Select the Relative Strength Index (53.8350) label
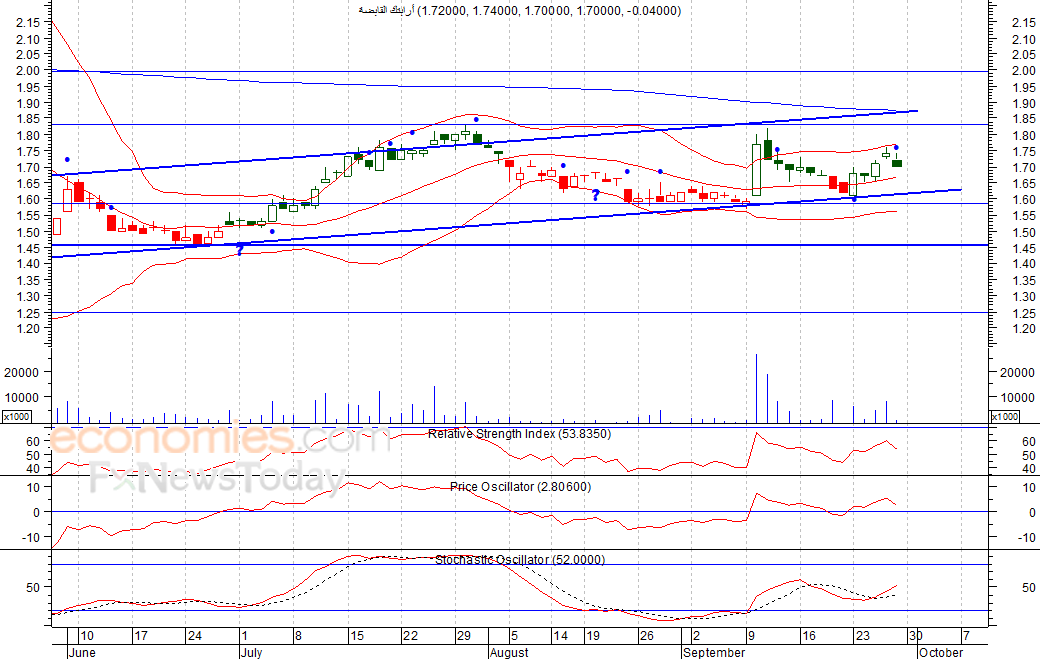This screenshot has height=659, width=1040. coord(519,434)
